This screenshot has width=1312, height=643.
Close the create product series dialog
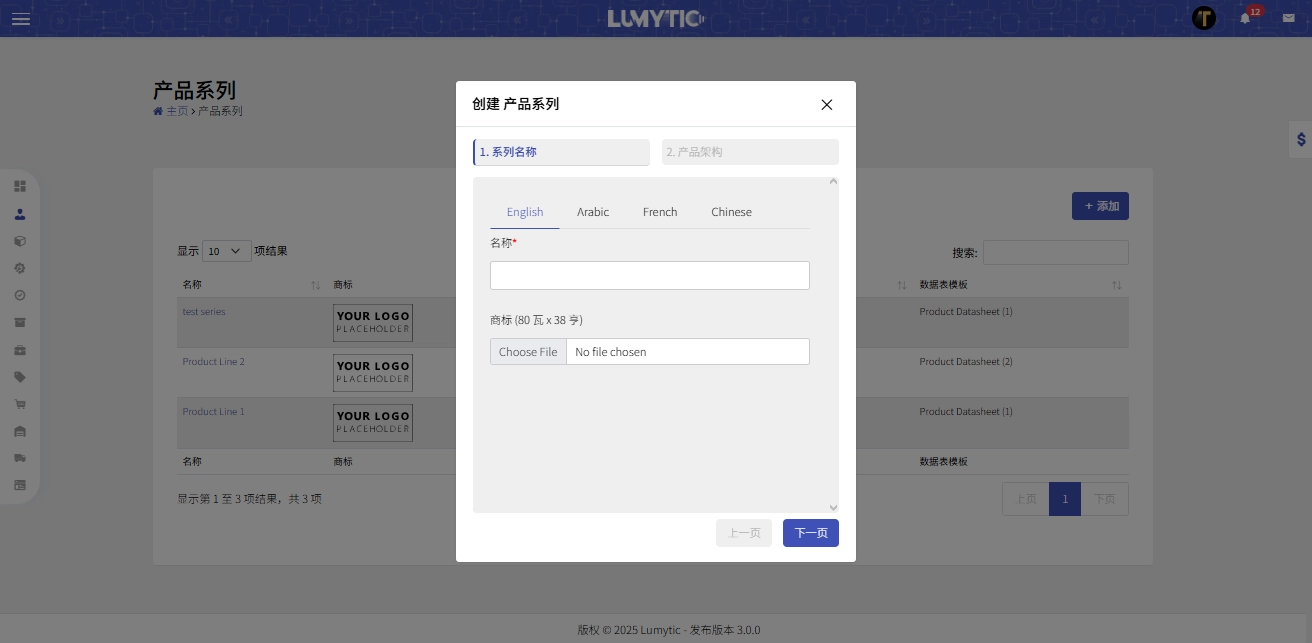click(826, 105)
